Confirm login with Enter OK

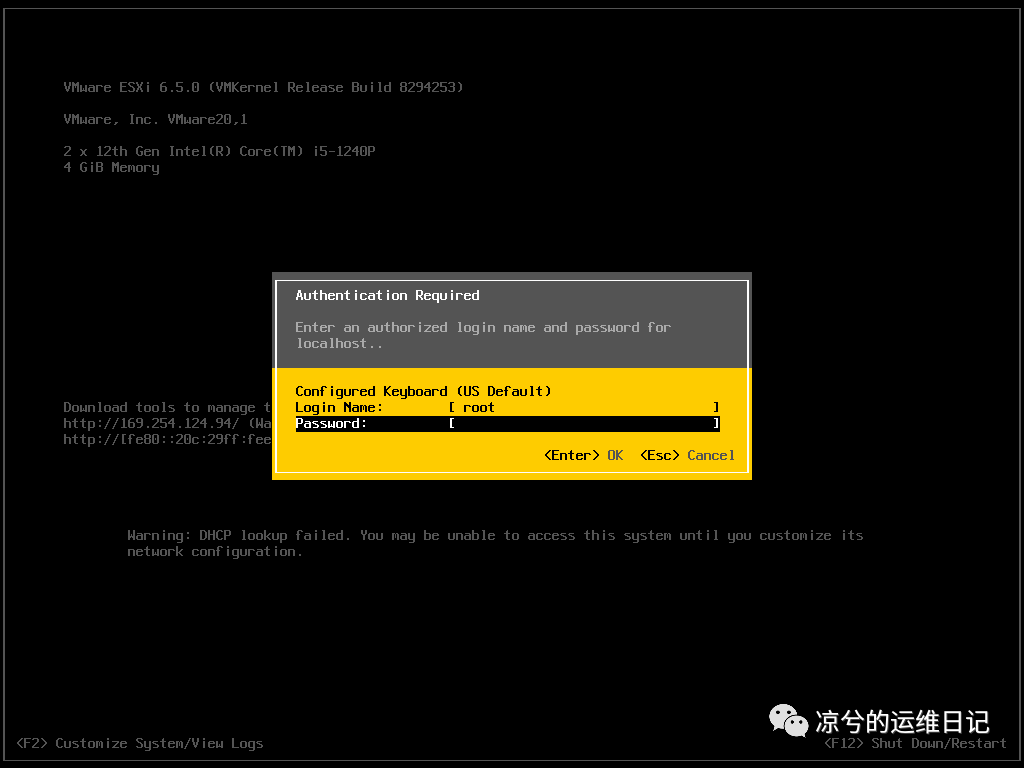pyautogui.click(x=583, y=455)
